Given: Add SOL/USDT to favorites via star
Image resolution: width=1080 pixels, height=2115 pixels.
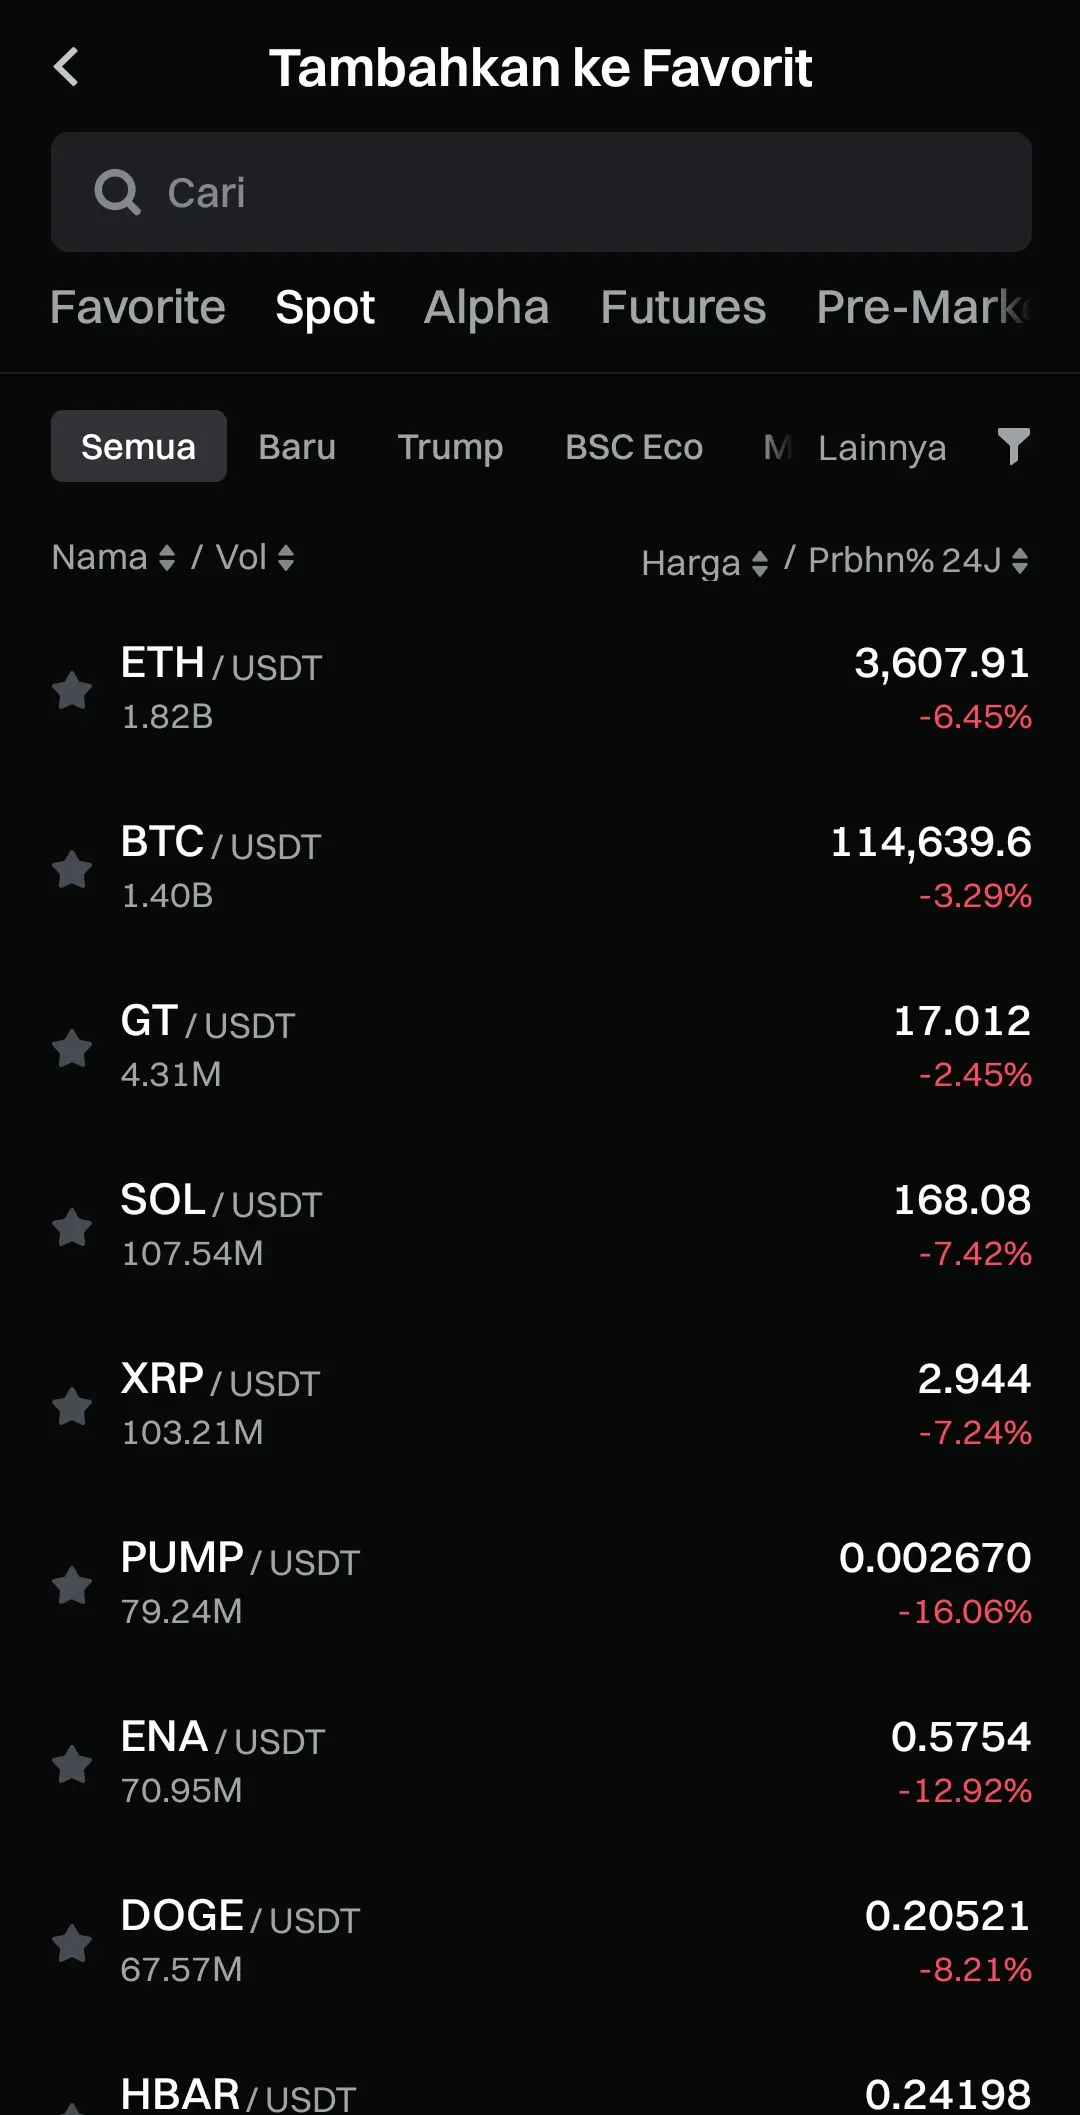Looking at the screenshot, I should [x=72, y=1227].
